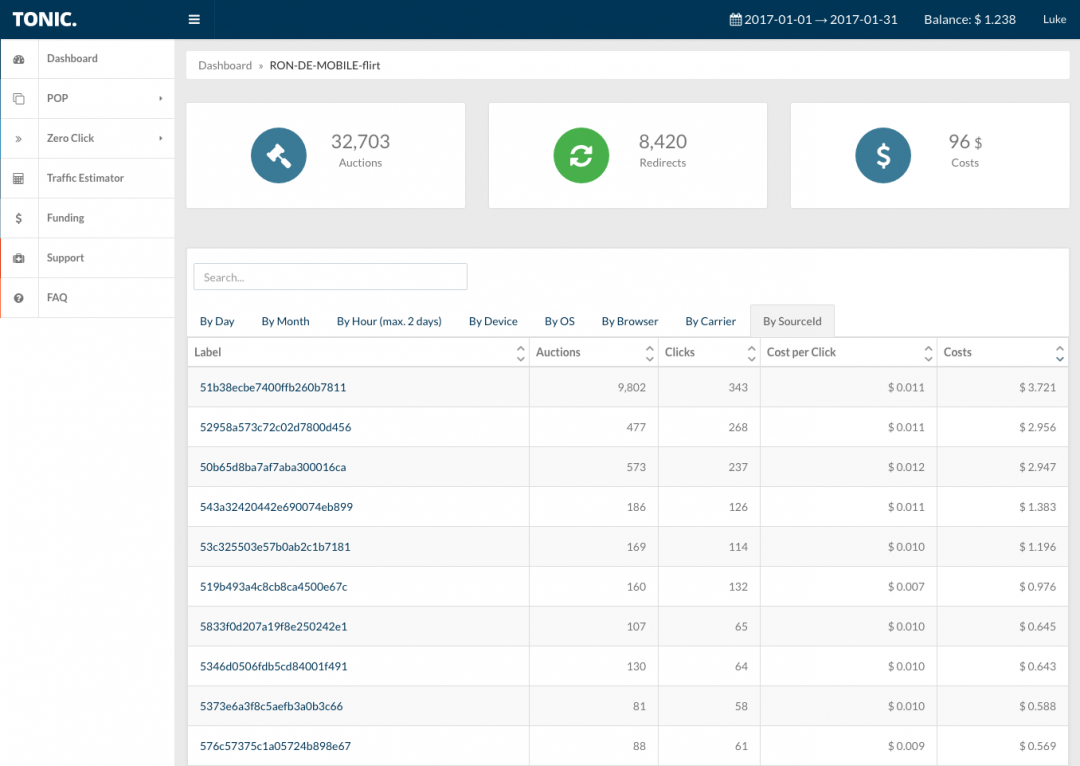
Task: Click the green Redirects refresh icon
Action: pos(581,156)
